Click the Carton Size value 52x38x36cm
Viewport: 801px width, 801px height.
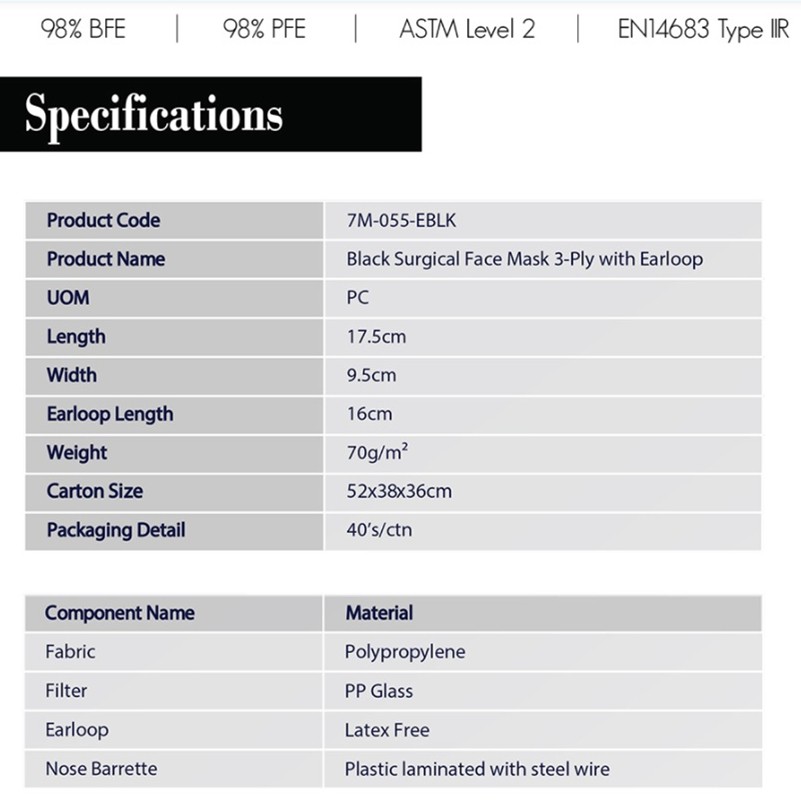click(399, 491)
